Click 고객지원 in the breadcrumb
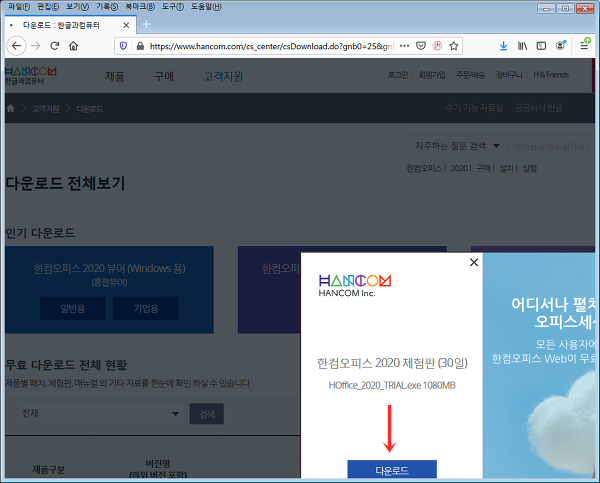 (x=45, y=109)
